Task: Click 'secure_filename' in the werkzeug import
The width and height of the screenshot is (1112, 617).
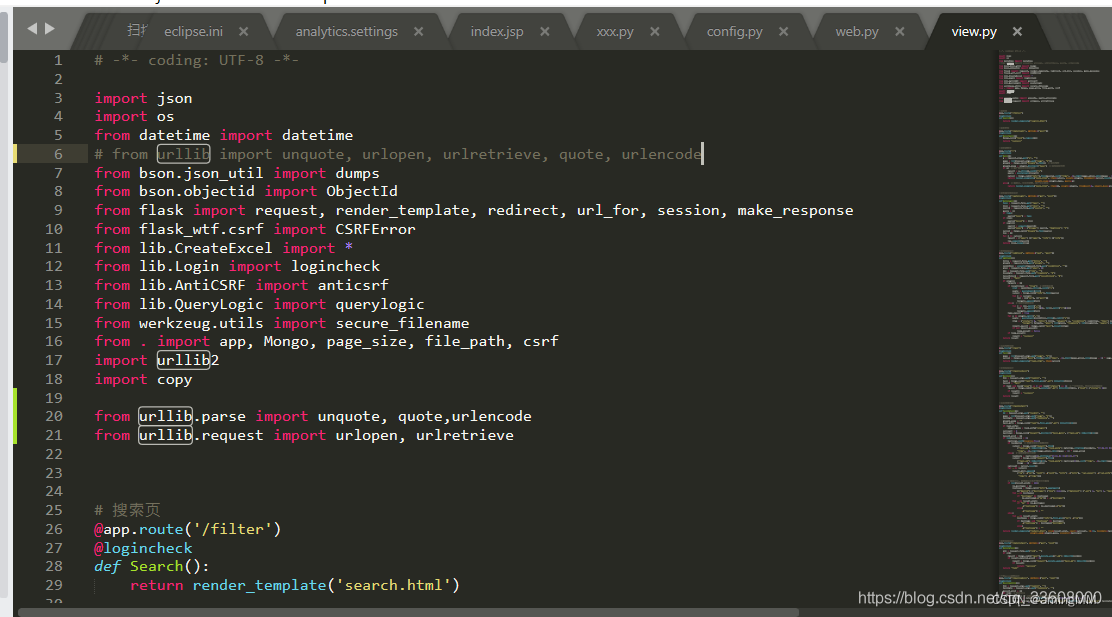Action: tap(402, 323)
